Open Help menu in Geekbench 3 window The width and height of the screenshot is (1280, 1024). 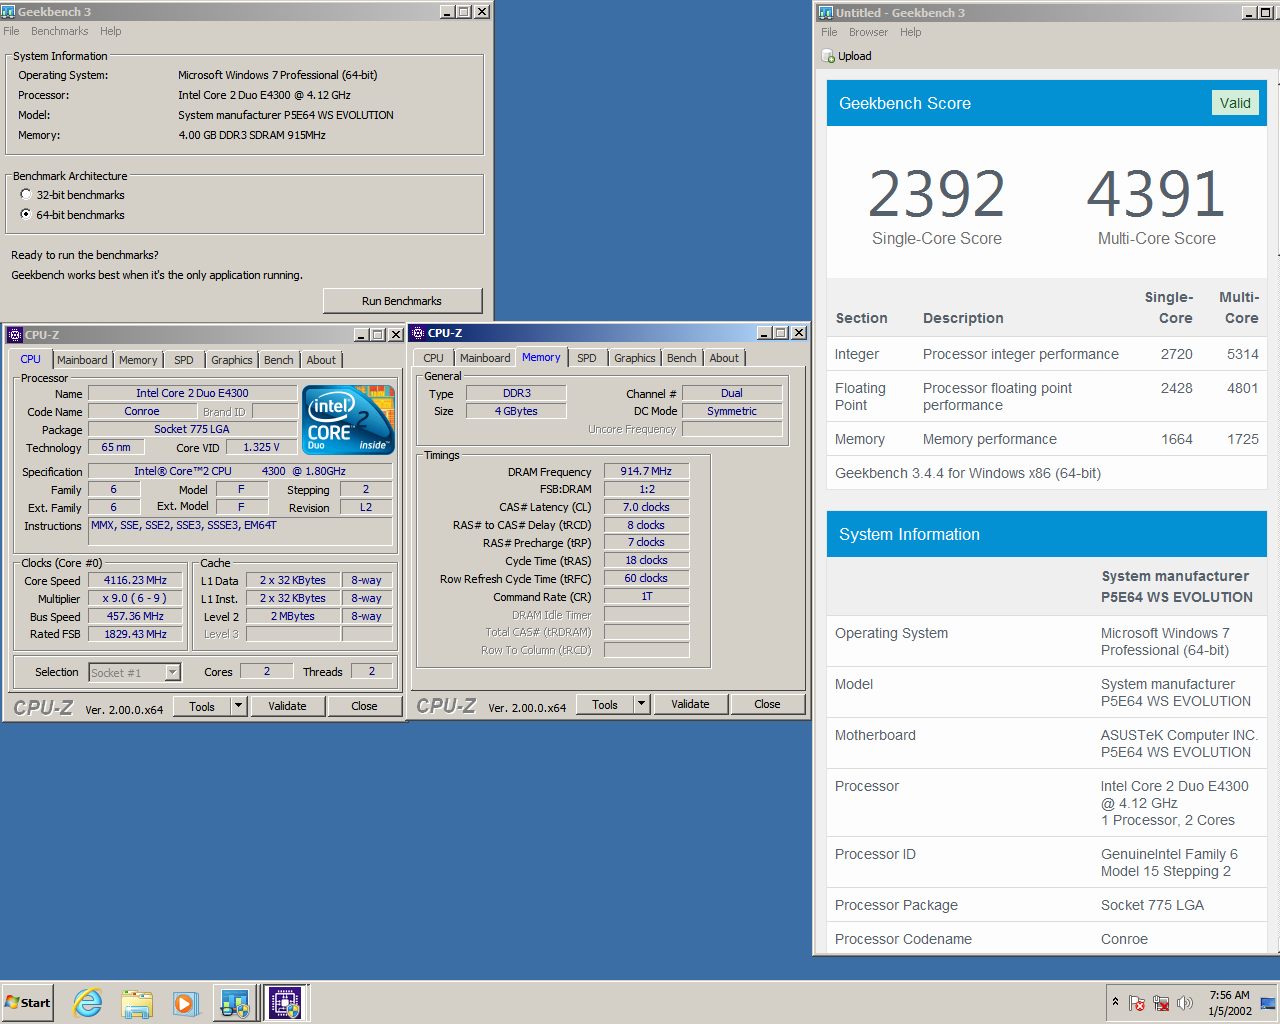tap(110, 31)
